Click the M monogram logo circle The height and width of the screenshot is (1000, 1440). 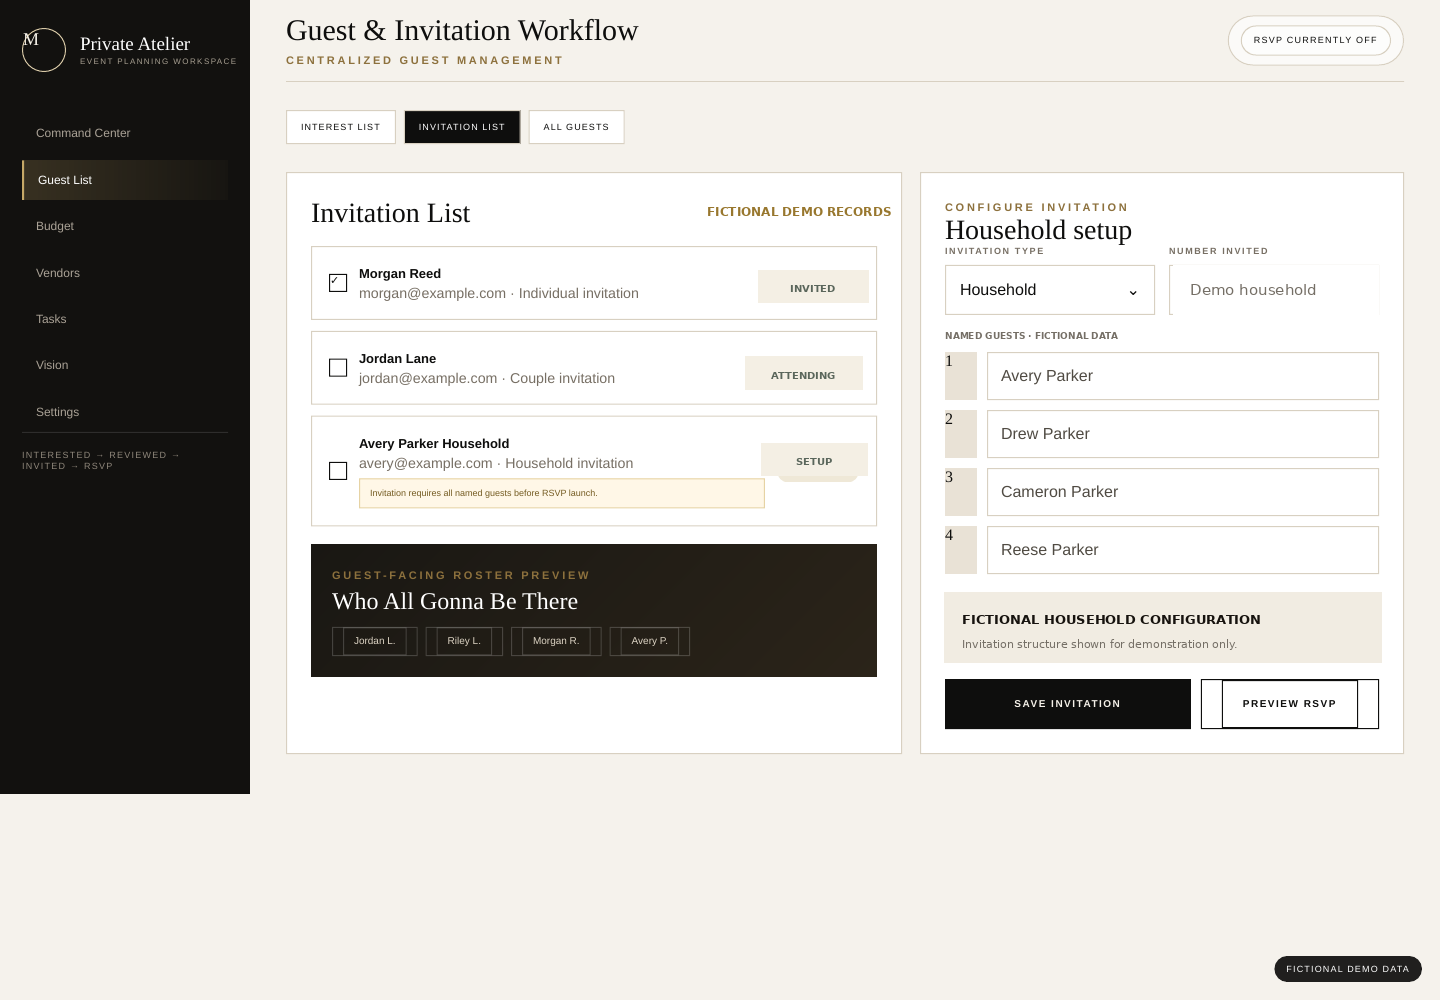click(x=44, y=50)
